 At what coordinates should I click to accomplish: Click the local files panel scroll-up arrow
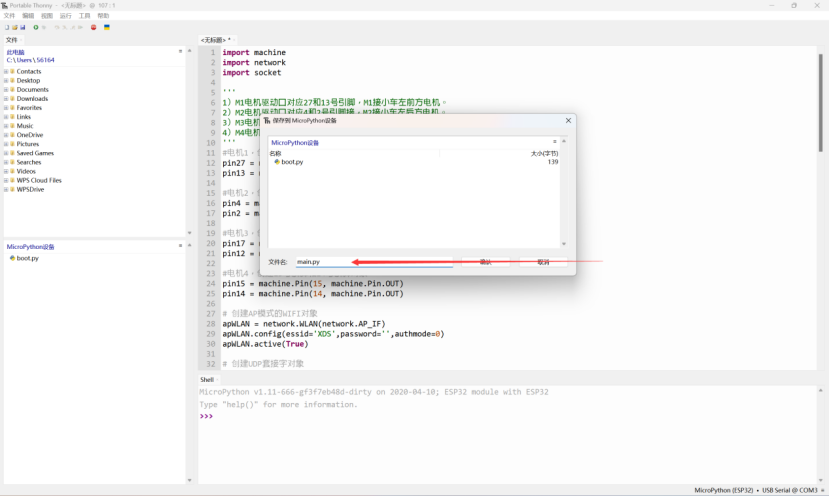click(x=190, y=51)
